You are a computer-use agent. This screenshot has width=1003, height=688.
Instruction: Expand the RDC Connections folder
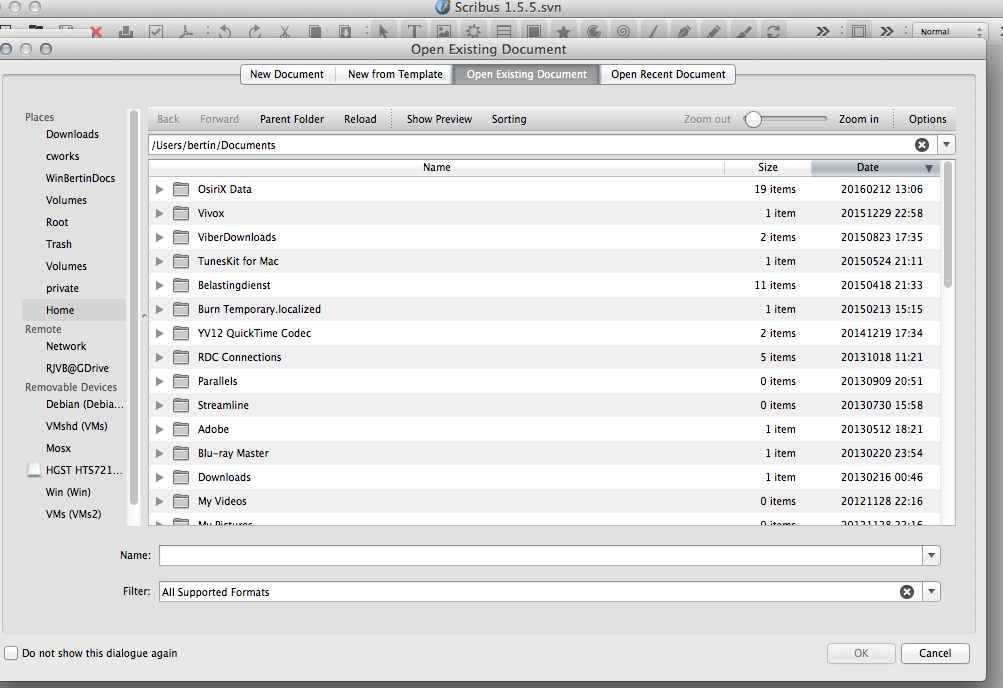[x=159, y=357]
